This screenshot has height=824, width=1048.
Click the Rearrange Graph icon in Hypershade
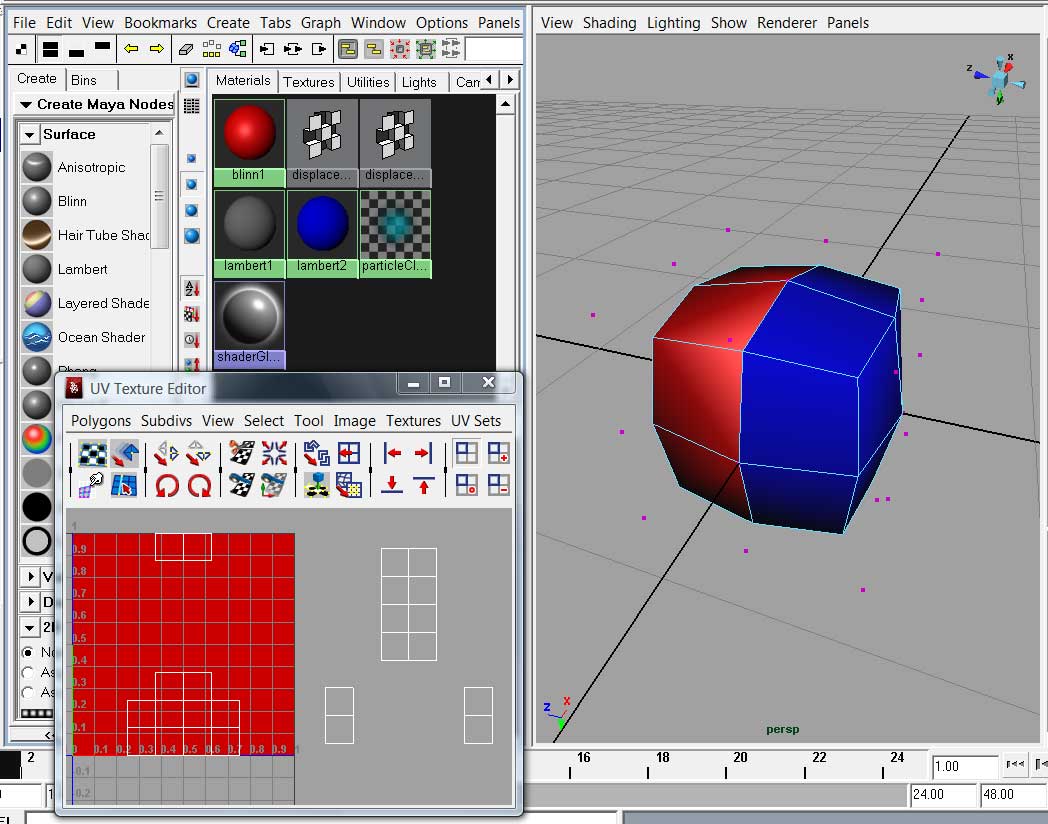[x=211, y=49]
